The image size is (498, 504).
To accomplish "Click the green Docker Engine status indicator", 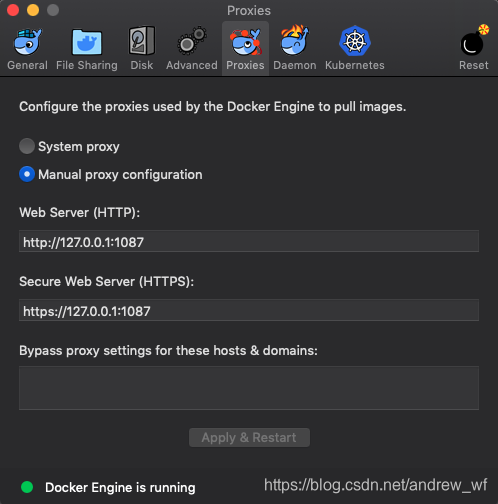I will tap(27, 487).
